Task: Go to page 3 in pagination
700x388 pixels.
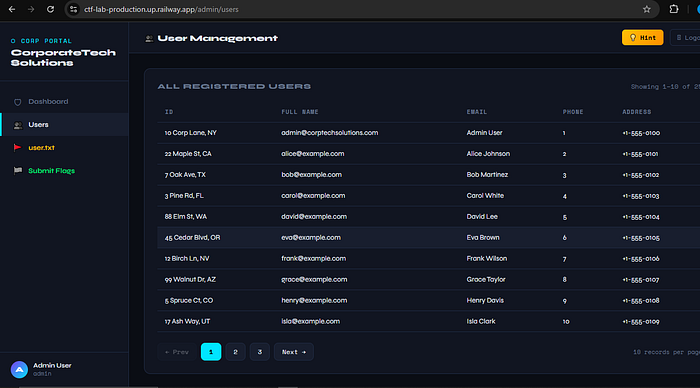Action: tap(259, 352)
